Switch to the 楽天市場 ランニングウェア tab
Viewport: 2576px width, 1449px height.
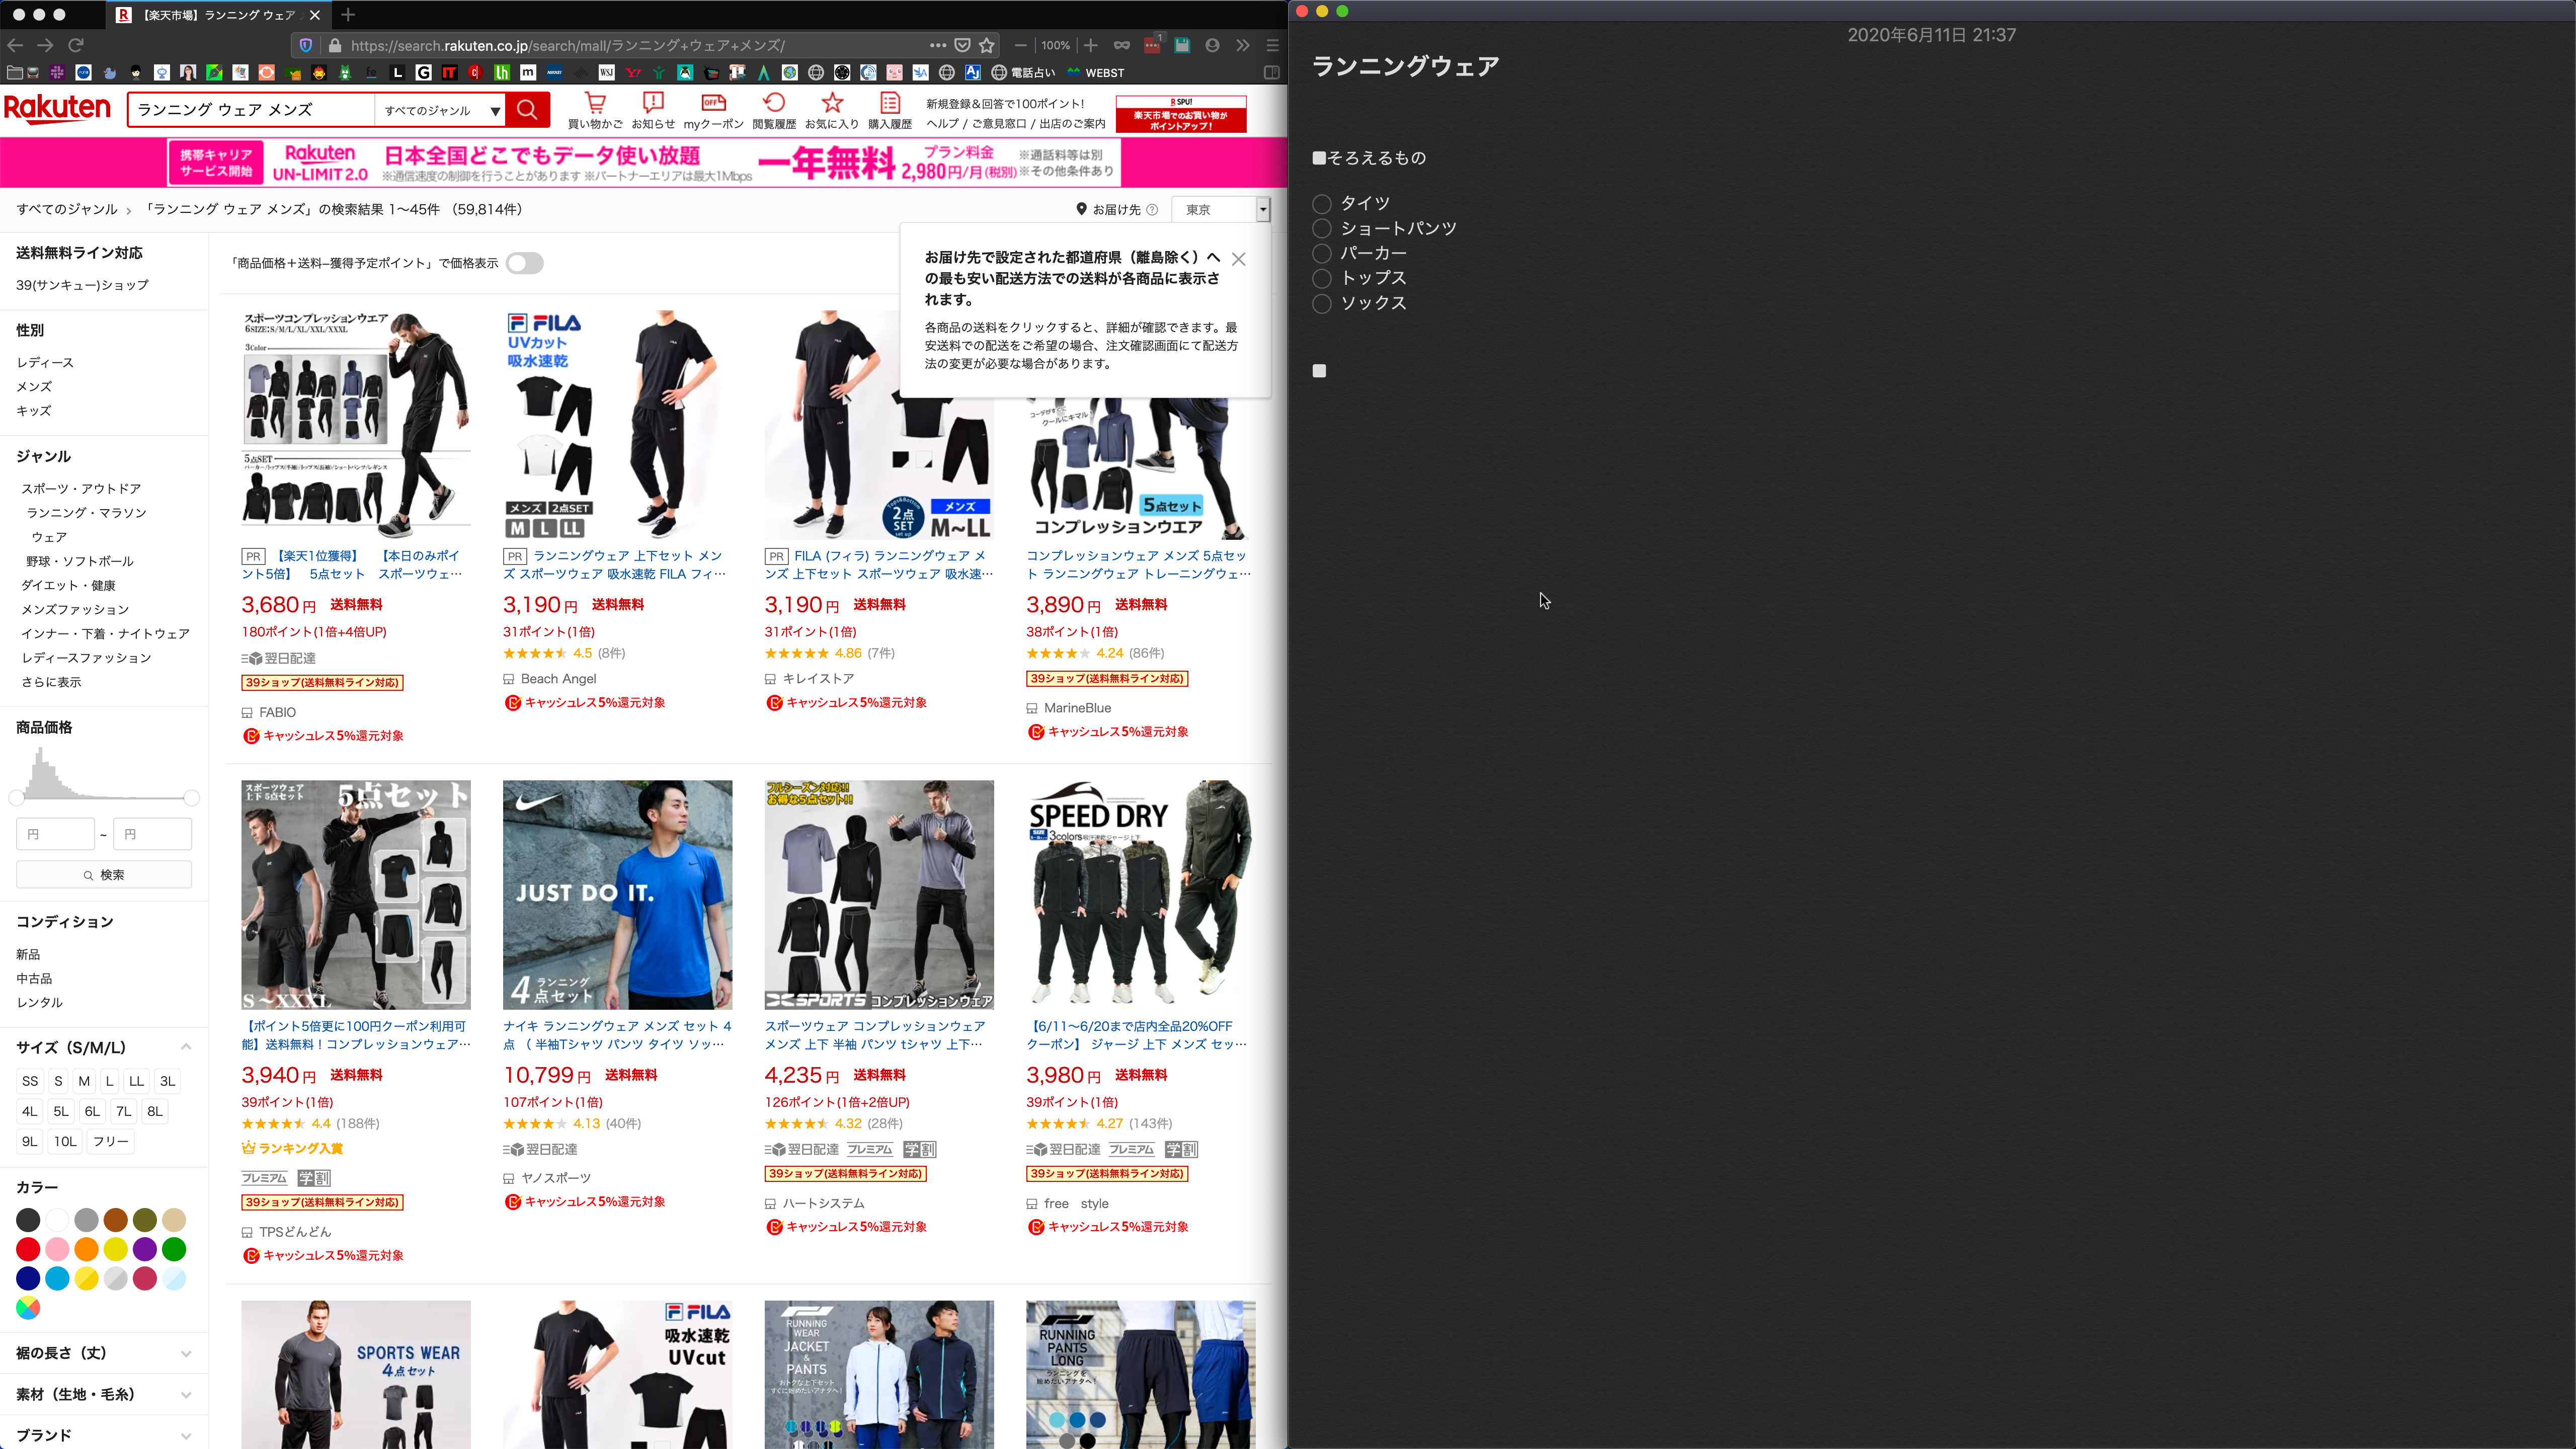coord(218,15)
